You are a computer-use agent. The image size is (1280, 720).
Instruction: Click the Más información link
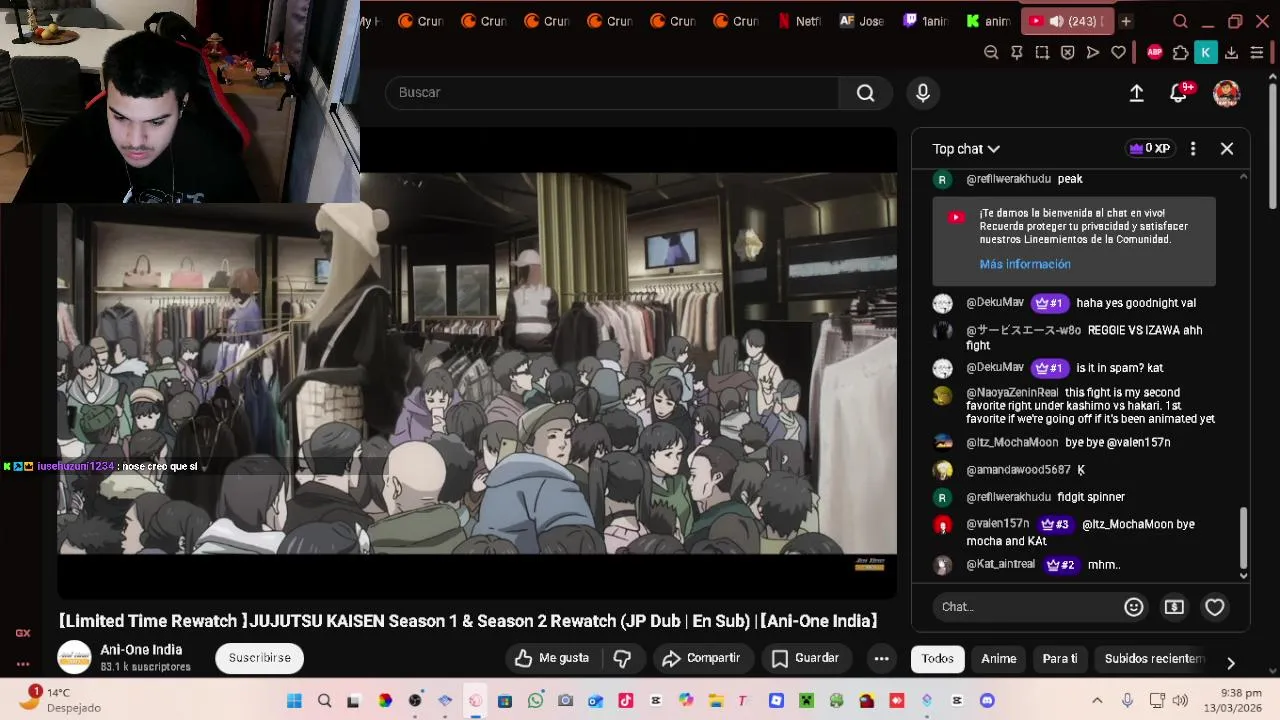coord(1025,264)
